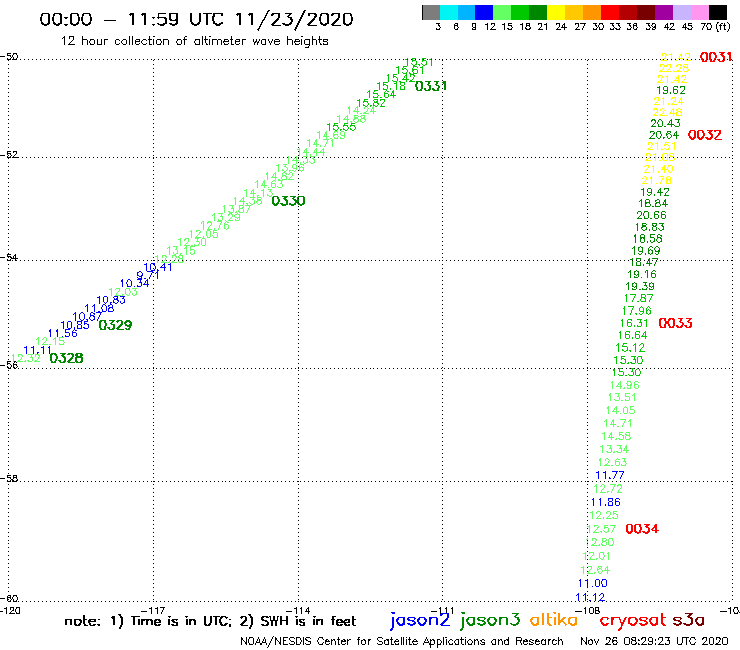Screen dimensions: 740x650
Task: Click the wave height value 19.42
Action: click(655, 192)
